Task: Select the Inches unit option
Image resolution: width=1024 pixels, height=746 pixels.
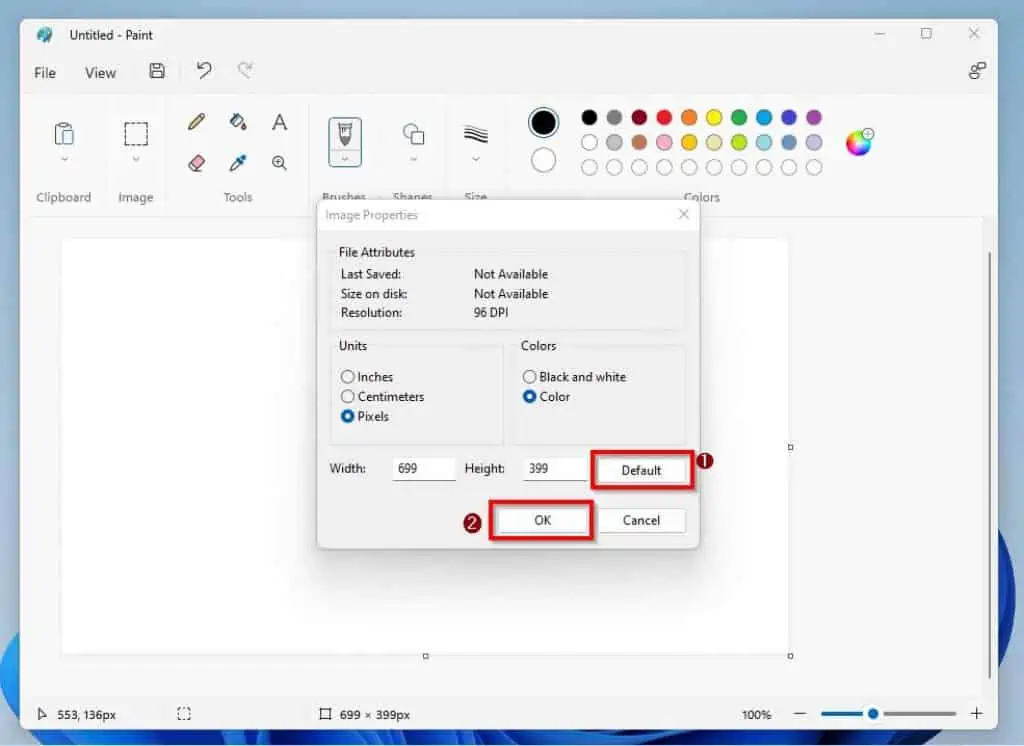Action: click(347, 376)
